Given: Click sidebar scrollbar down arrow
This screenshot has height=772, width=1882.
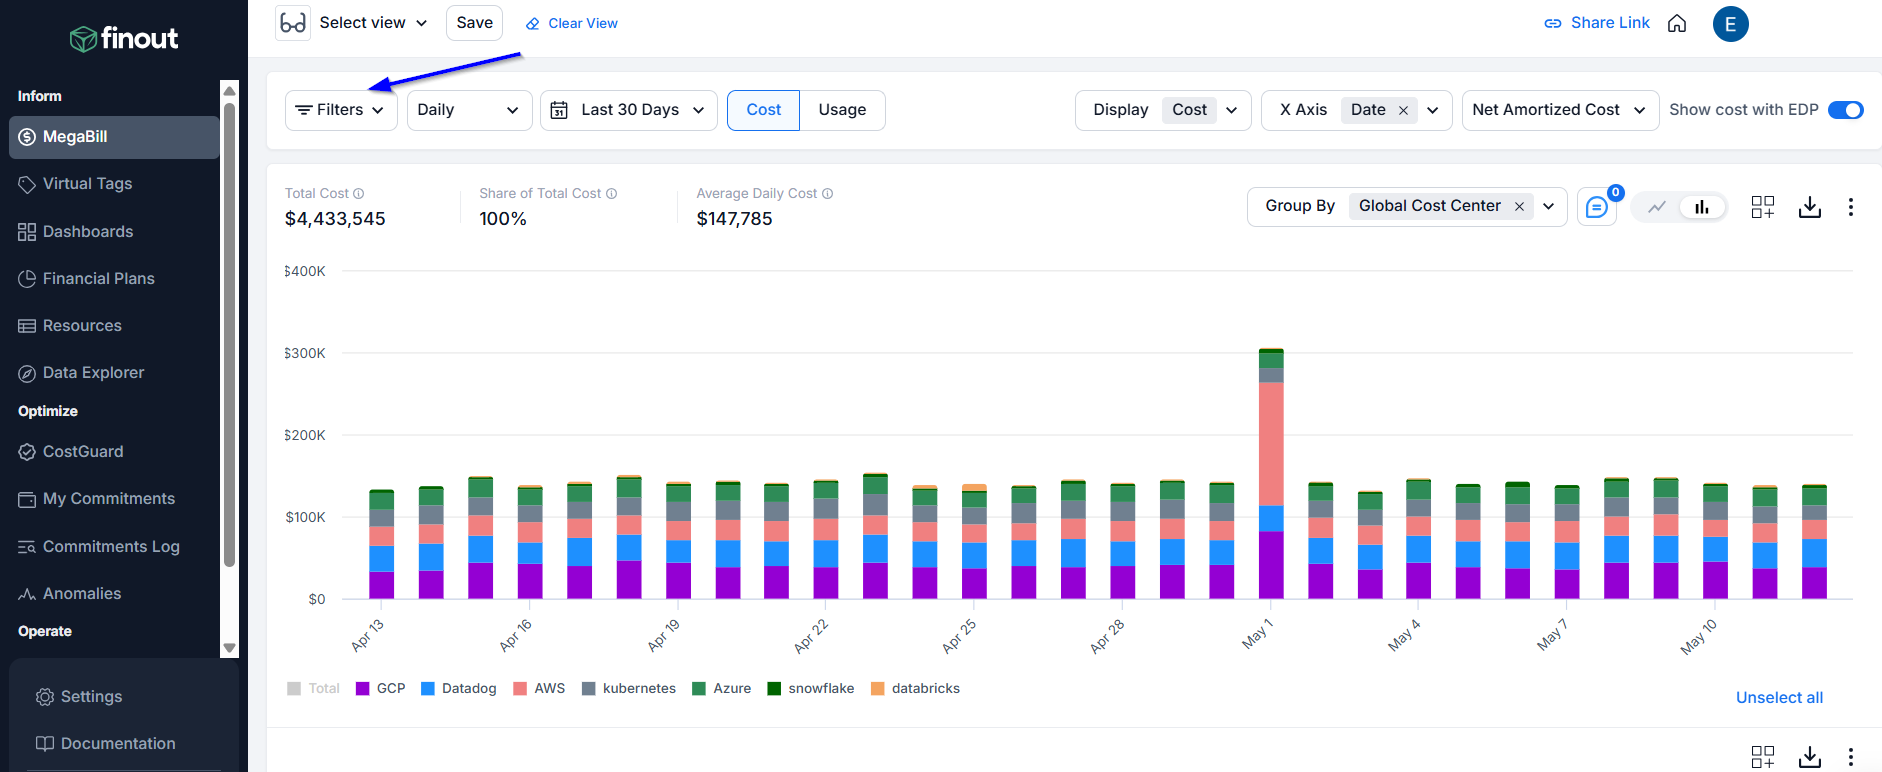Looking at the screenshot, I should coord(229,648).
